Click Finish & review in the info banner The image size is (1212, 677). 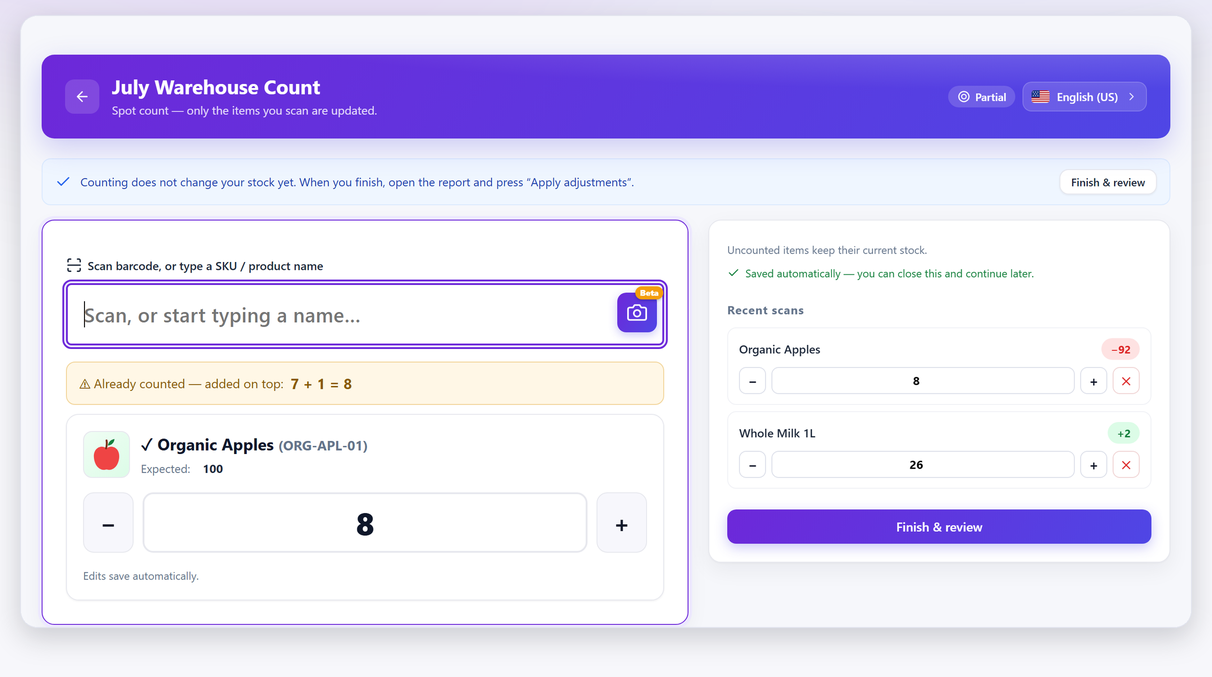1108,182
